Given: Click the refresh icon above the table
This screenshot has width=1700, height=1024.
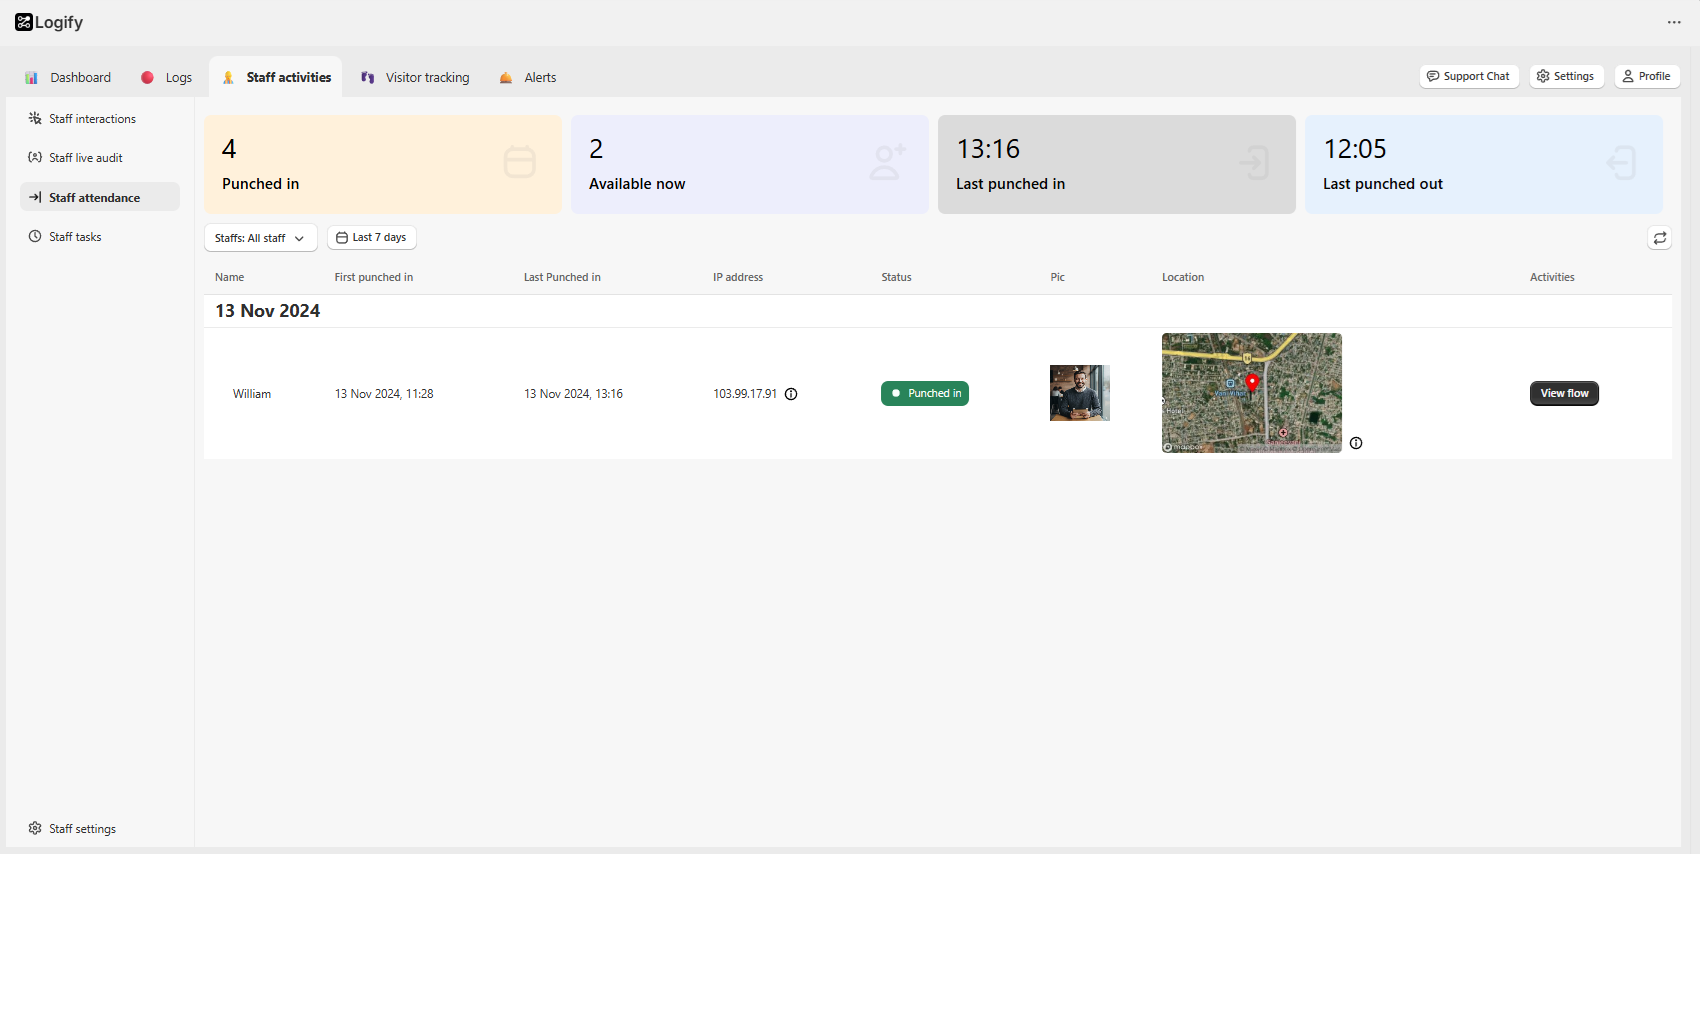Looking at the screenshot, I should [x=1660, y=238].
